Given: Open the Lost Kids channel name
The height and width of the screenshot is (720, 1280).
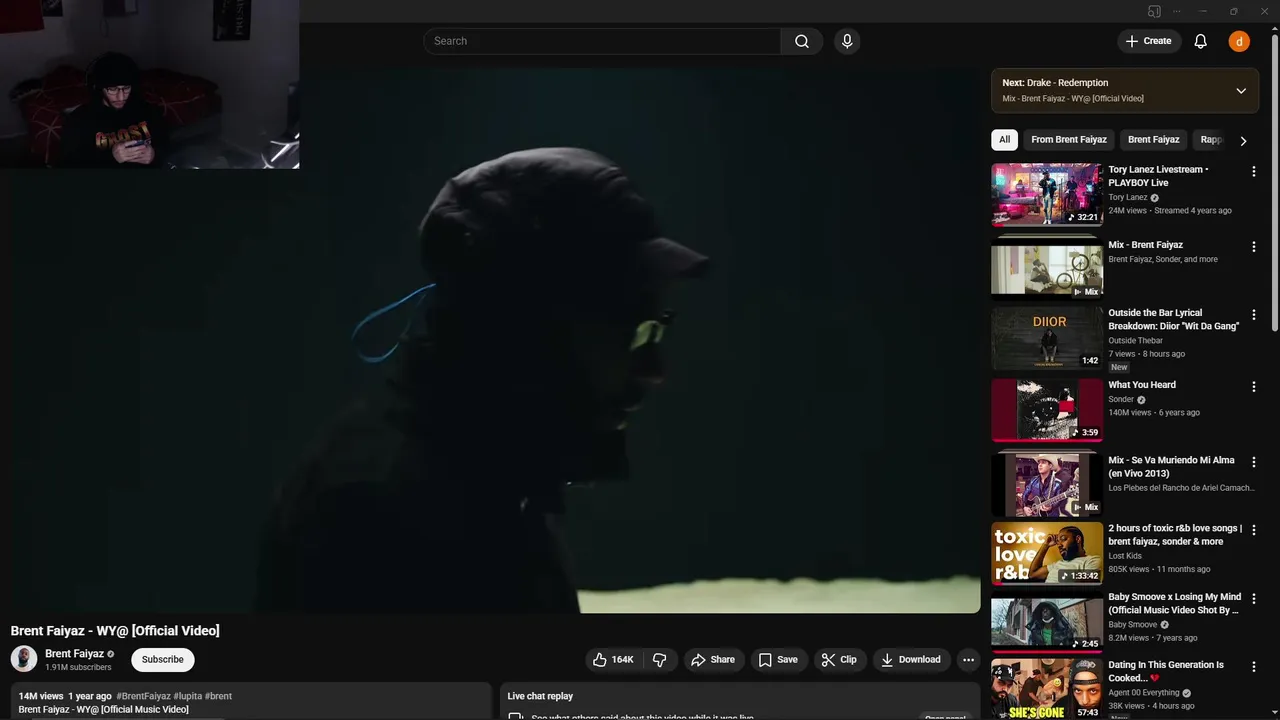Looking at the screenshot, I should point(1125,556).
